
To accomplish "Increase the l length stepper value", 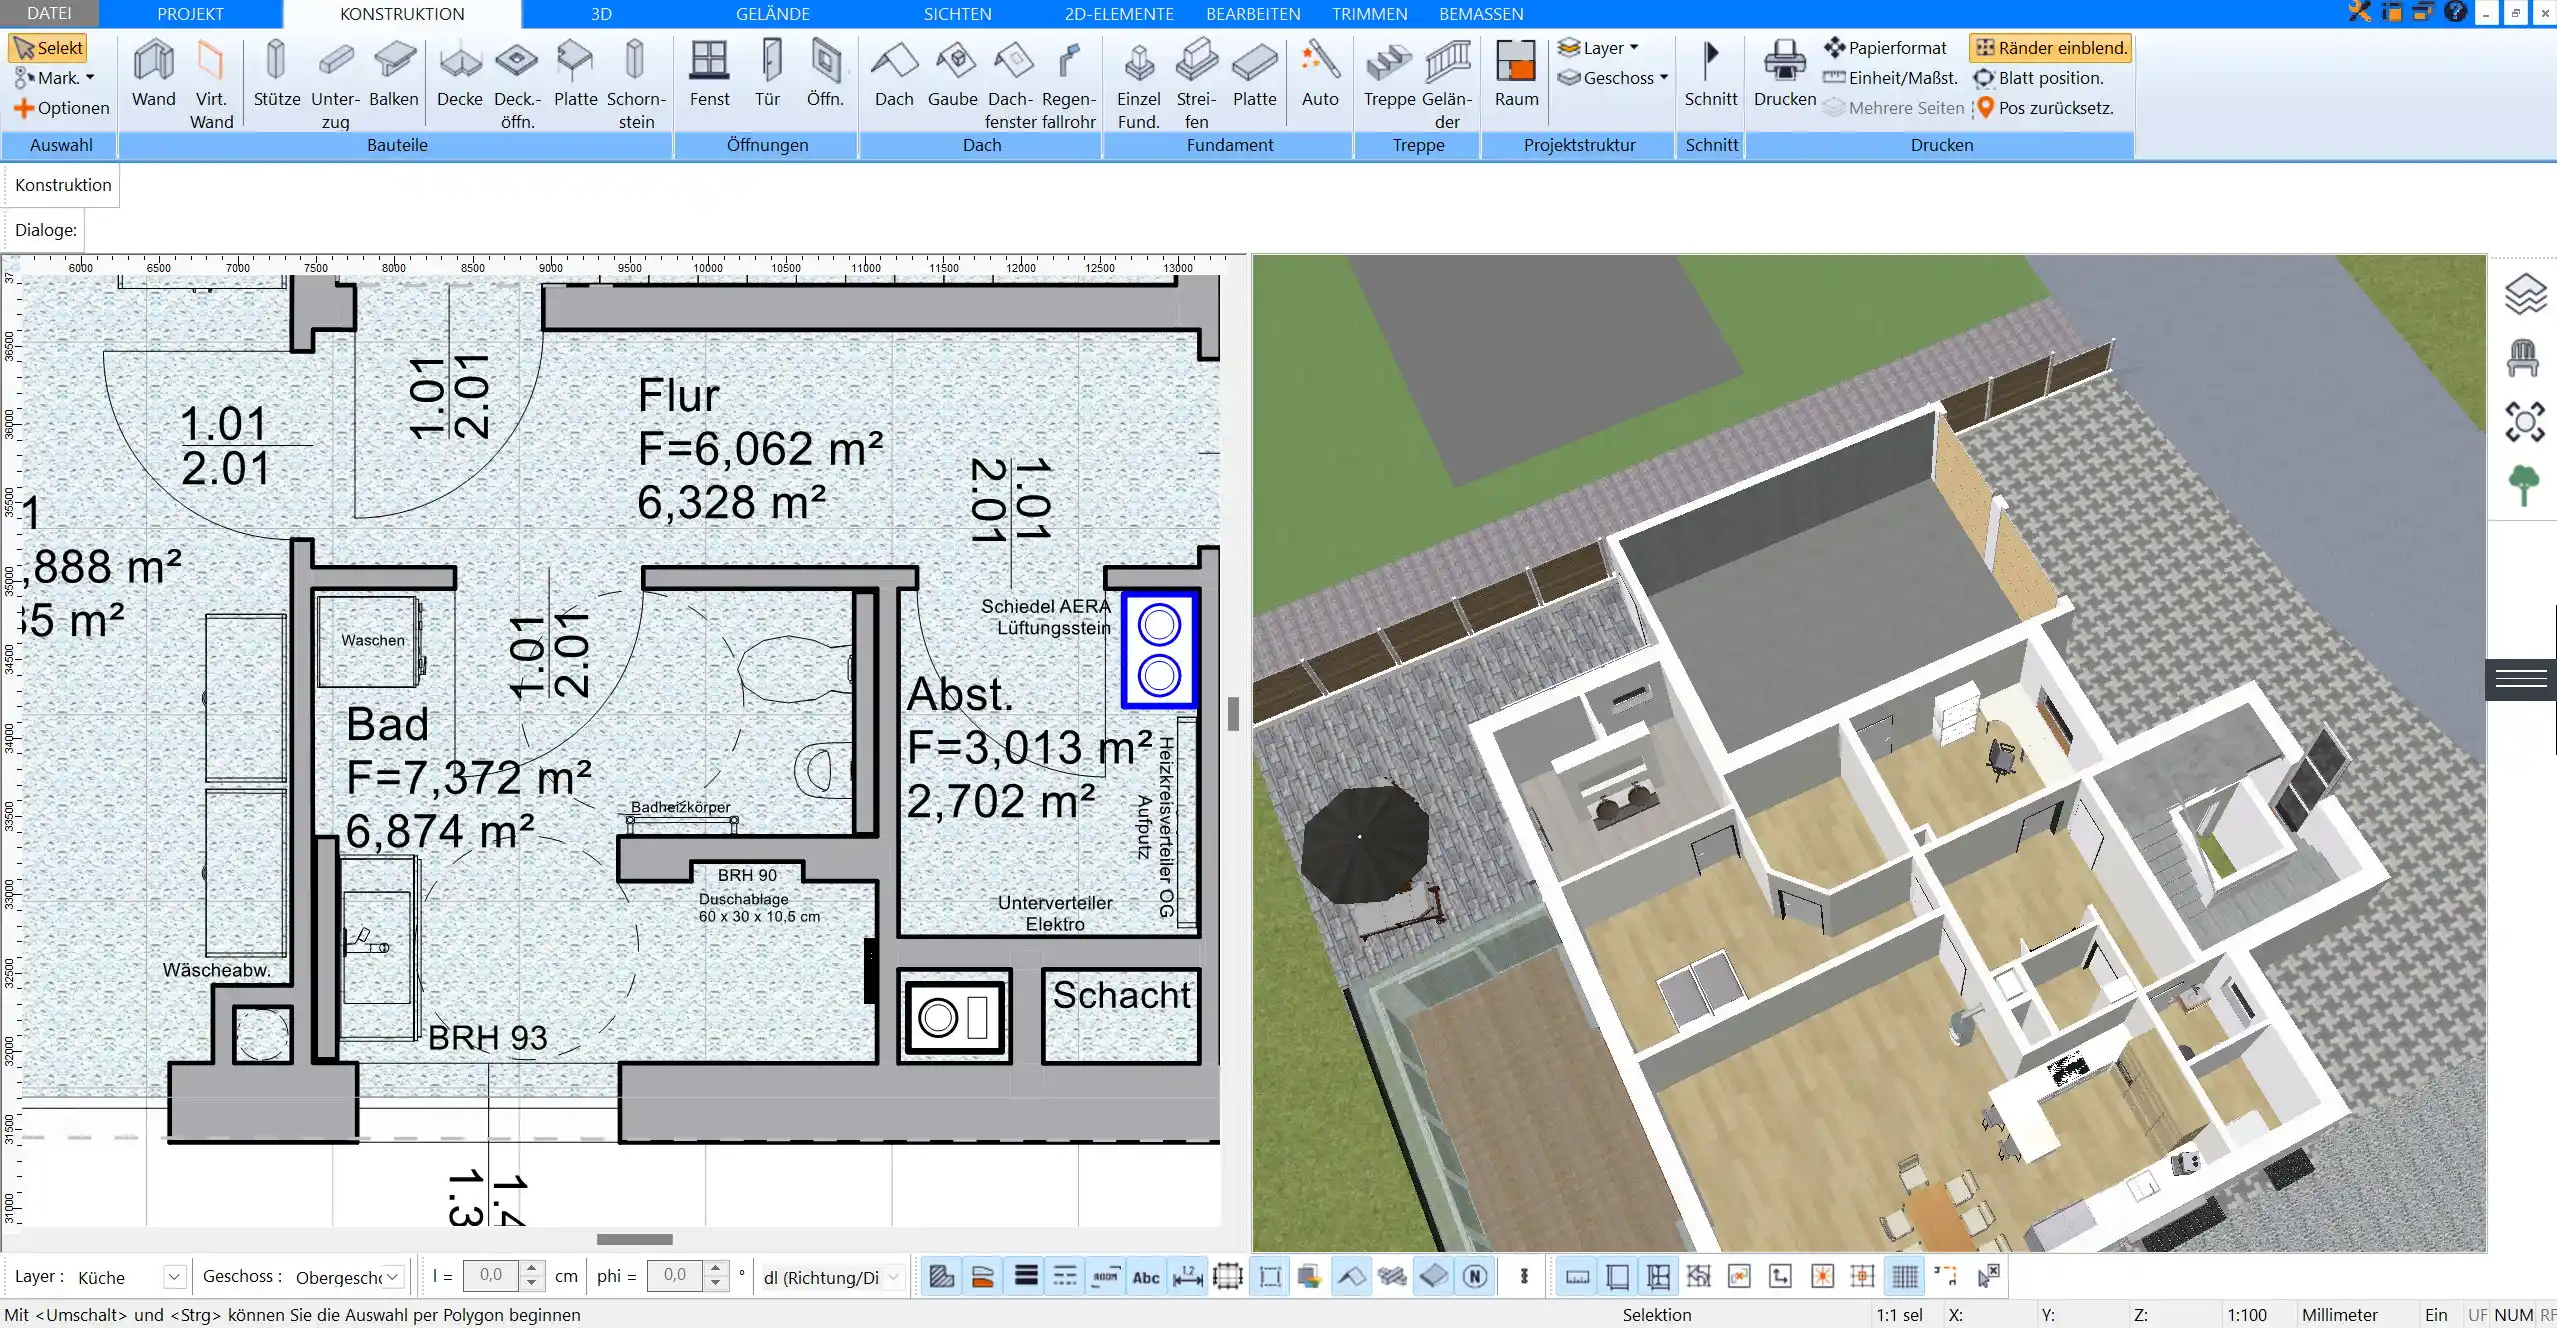I will [532, 1269].
